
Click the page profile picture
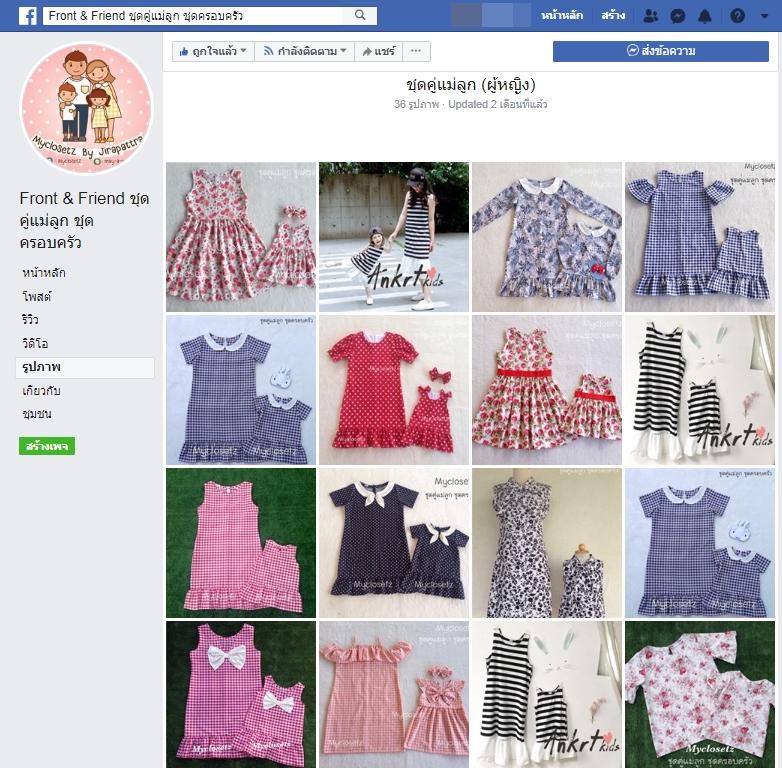(x=86, y=108)
